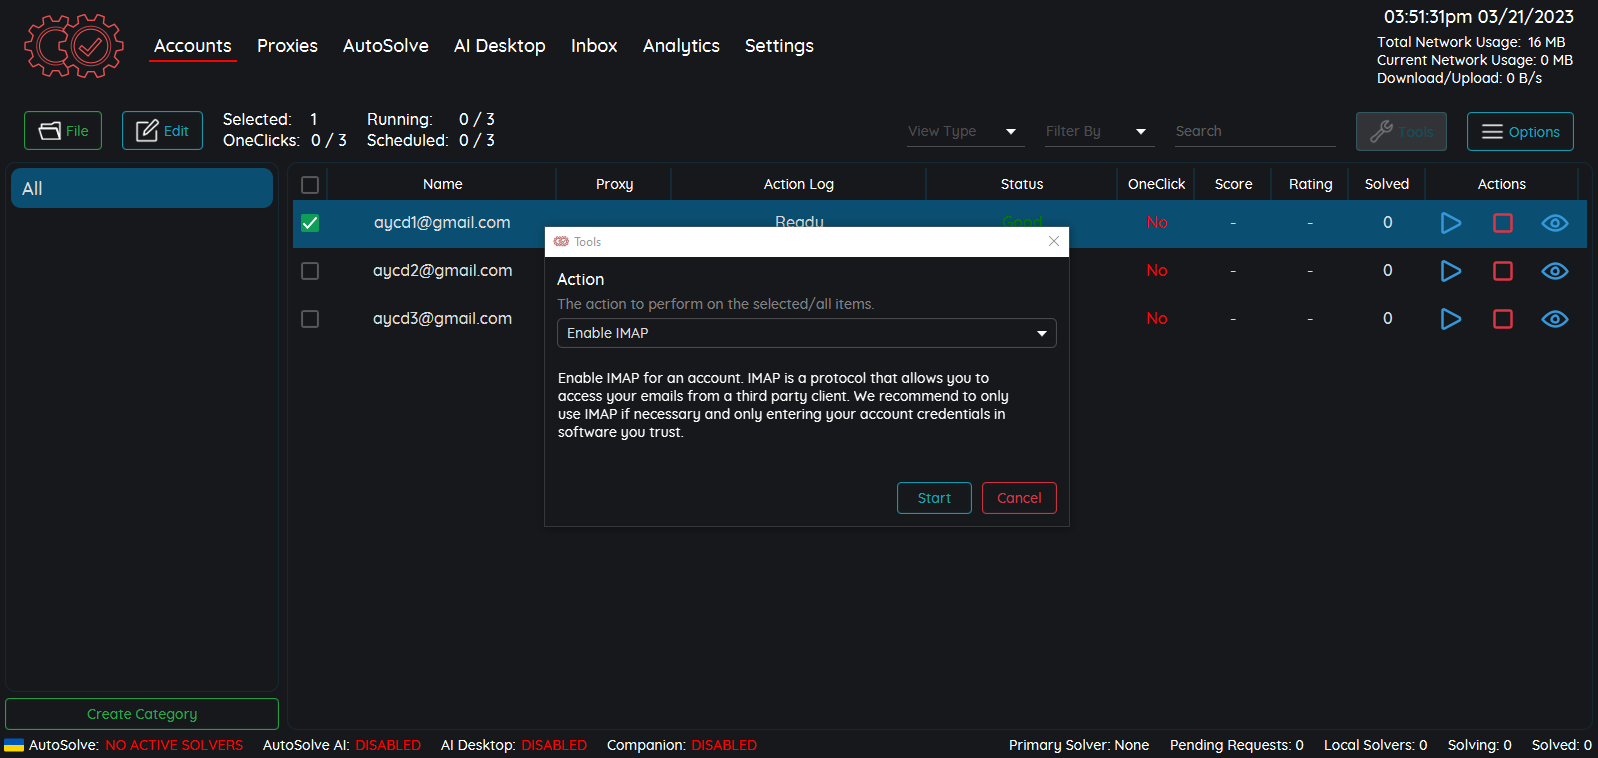Expand the Filter By dropdown

1097,131
